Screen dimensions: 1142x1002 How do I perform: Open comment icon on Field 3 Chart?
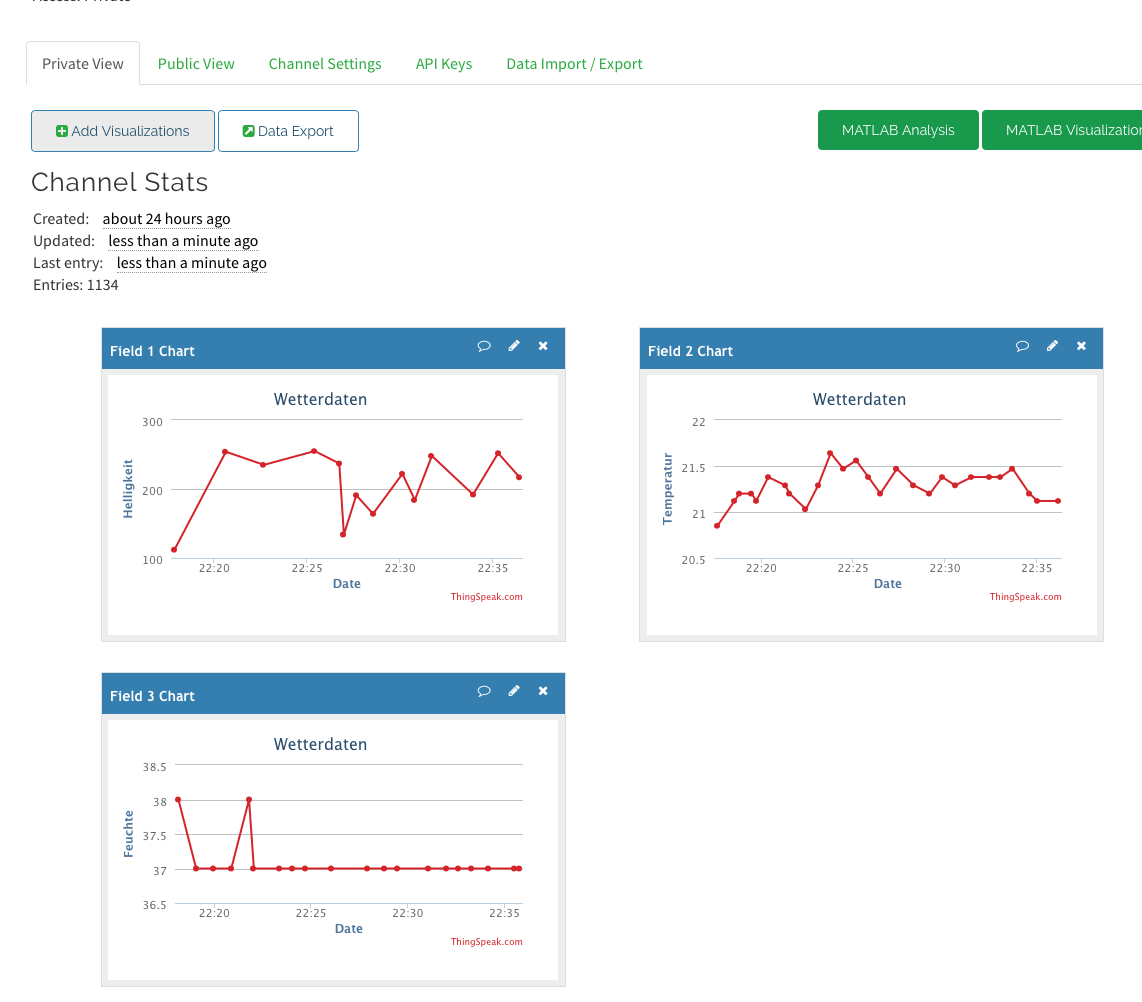484,692
